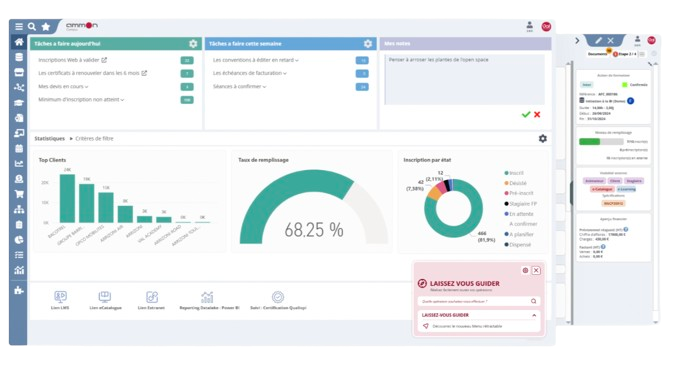
Task: Open Lien eCatalogue shortcut
Action: (105, 300)
